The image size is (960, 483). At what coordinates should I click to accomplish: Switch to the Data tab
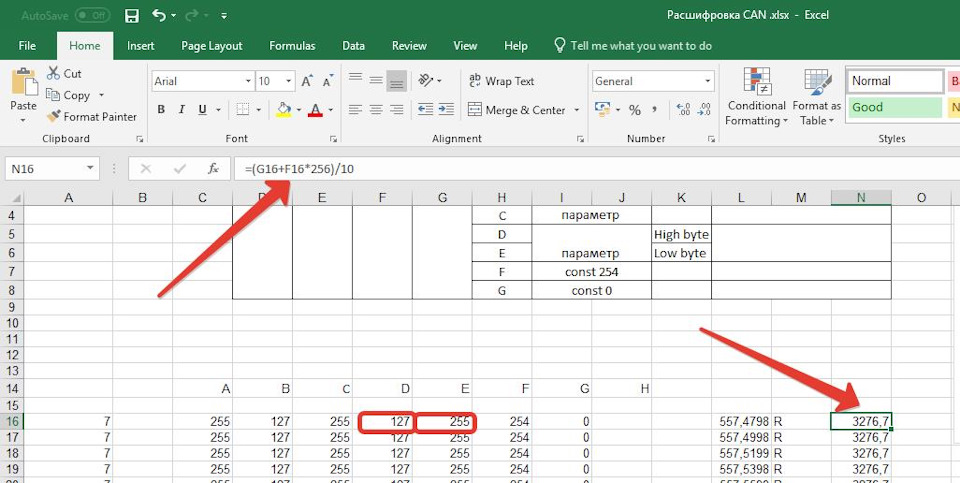tap(353, 46)
